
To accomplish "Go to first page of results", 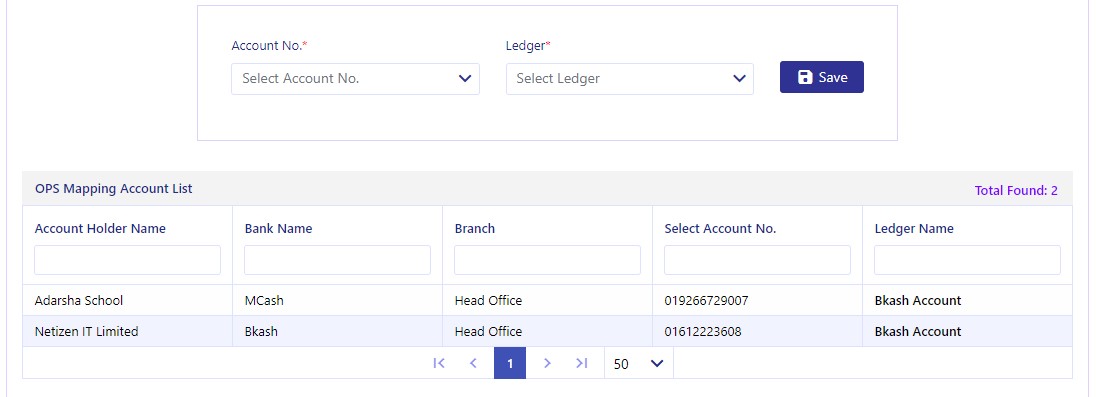I will point(439,363).
